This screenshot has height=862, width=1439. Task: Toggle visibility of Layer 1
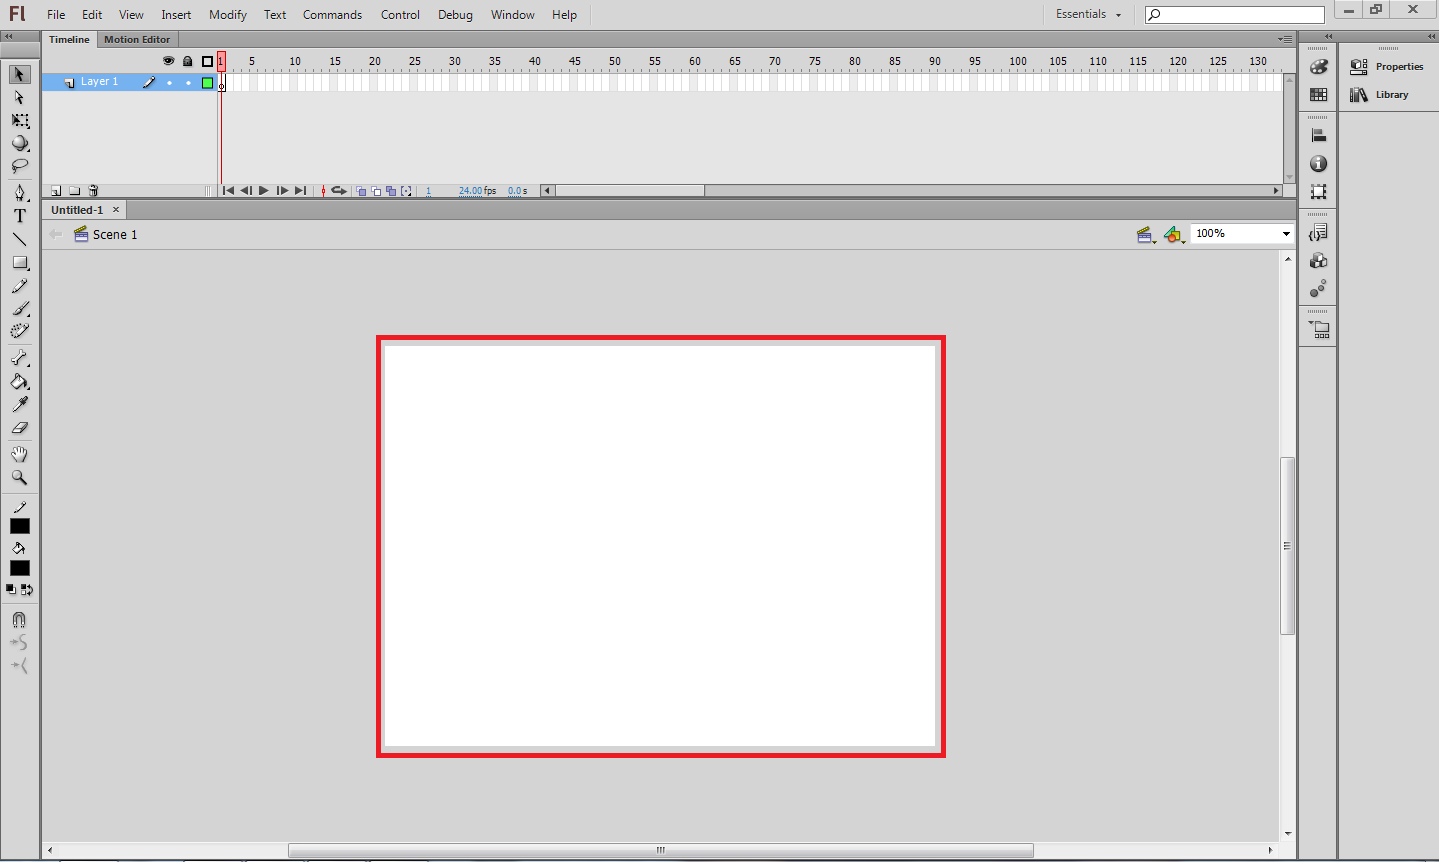pos(168,81)
